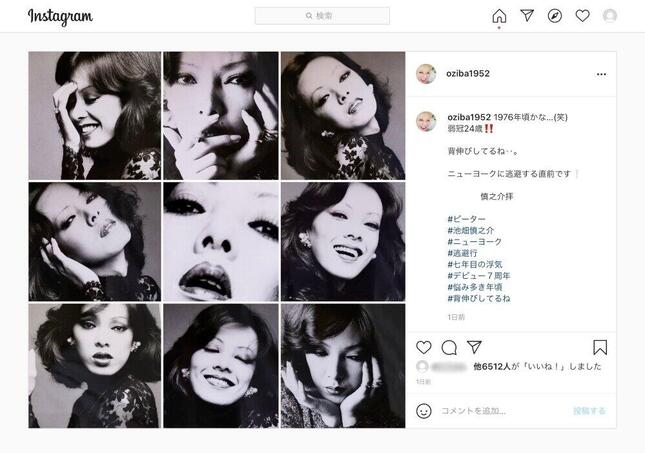Open oziba1952 username in post header
Screen dimensions: 645x453
pos(468,74)
